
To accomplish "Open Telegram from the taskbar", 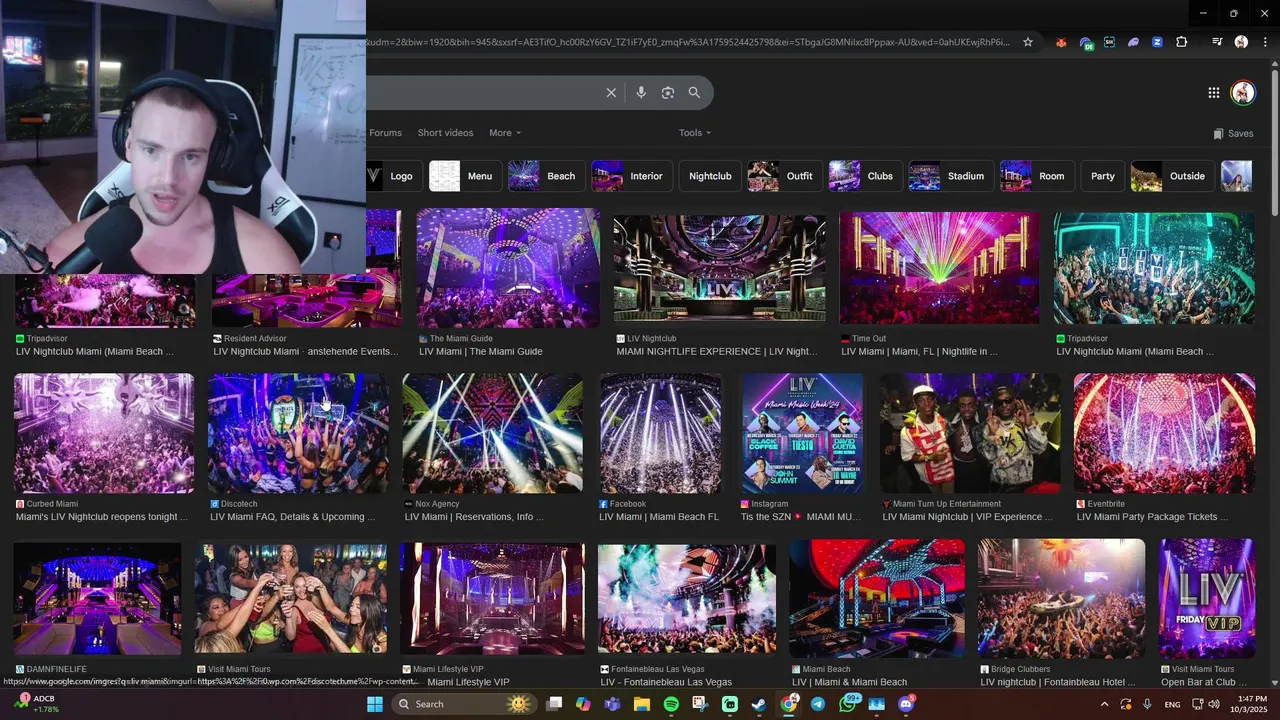I will [818, 704].
